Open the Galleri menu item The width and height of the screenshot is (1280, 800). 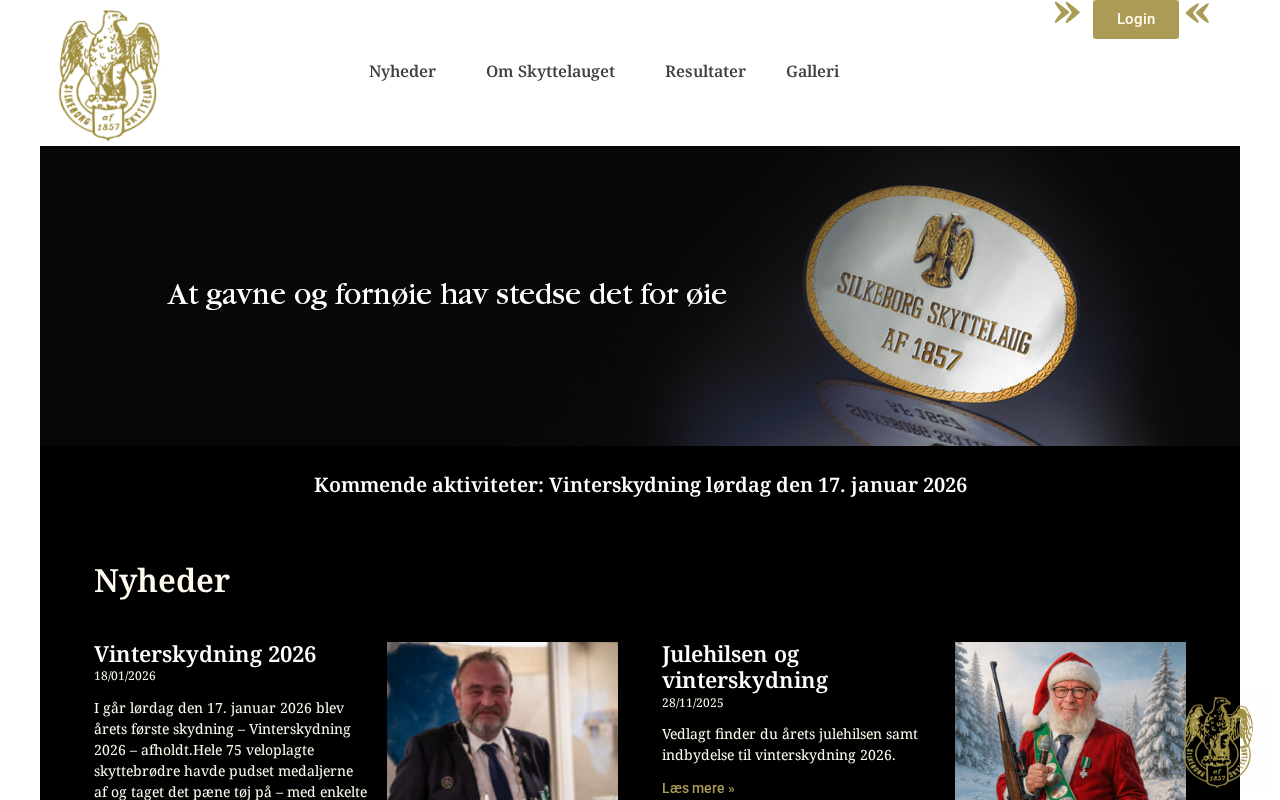[812, 71]
